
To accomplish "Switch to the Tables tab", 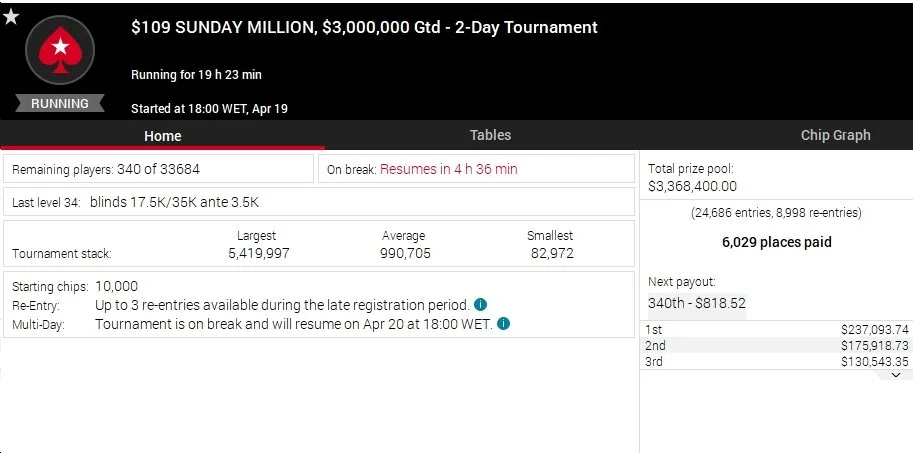I will (490, 135).
